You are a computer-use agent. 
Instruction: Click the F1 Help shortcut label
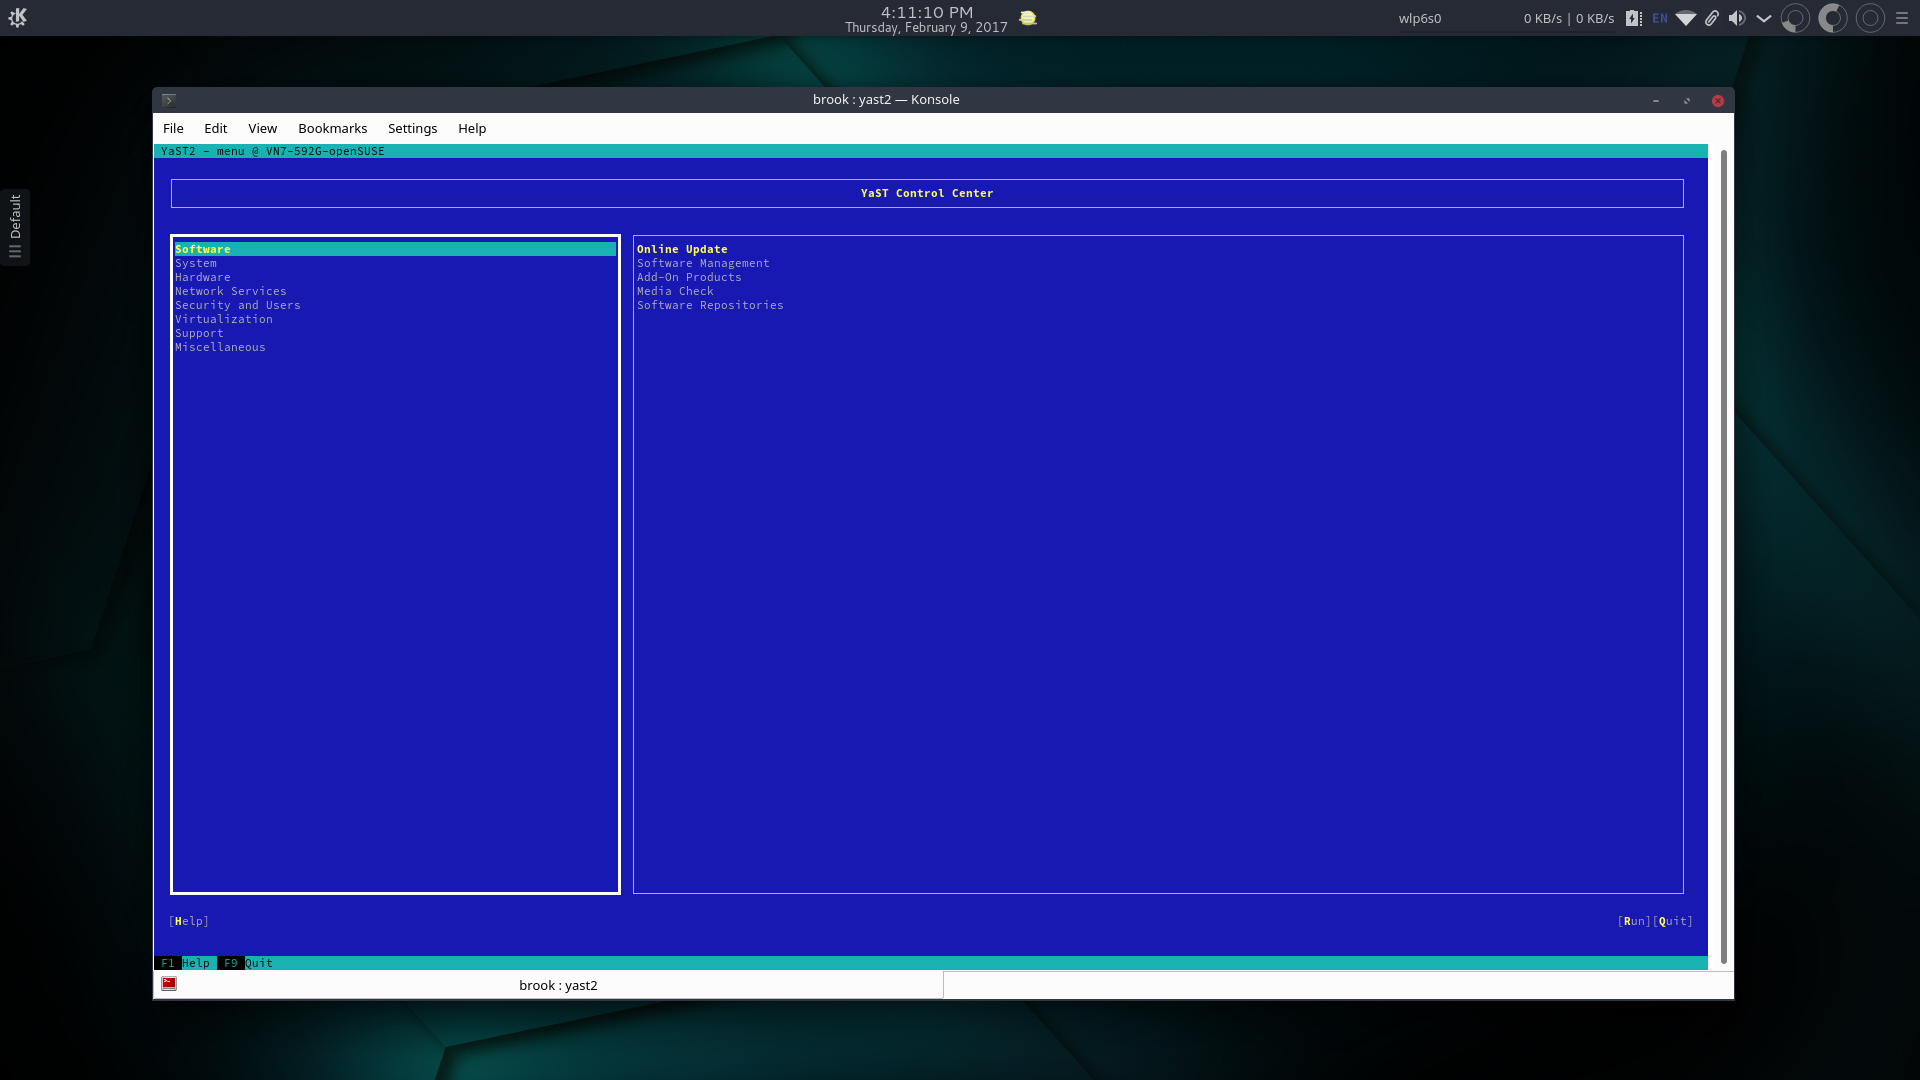coord(185,963)
